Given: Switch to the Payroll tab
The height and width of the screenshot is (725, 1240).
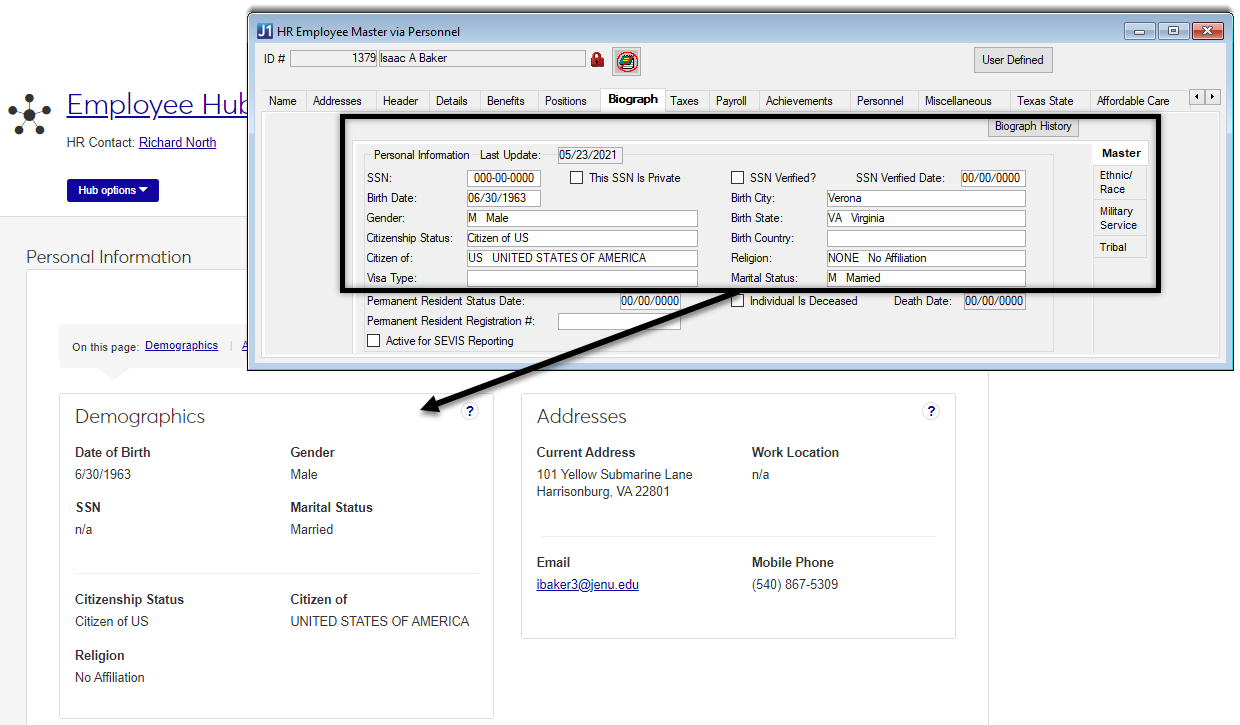Looking at the screenshot, I should click(x=731, y=101).
